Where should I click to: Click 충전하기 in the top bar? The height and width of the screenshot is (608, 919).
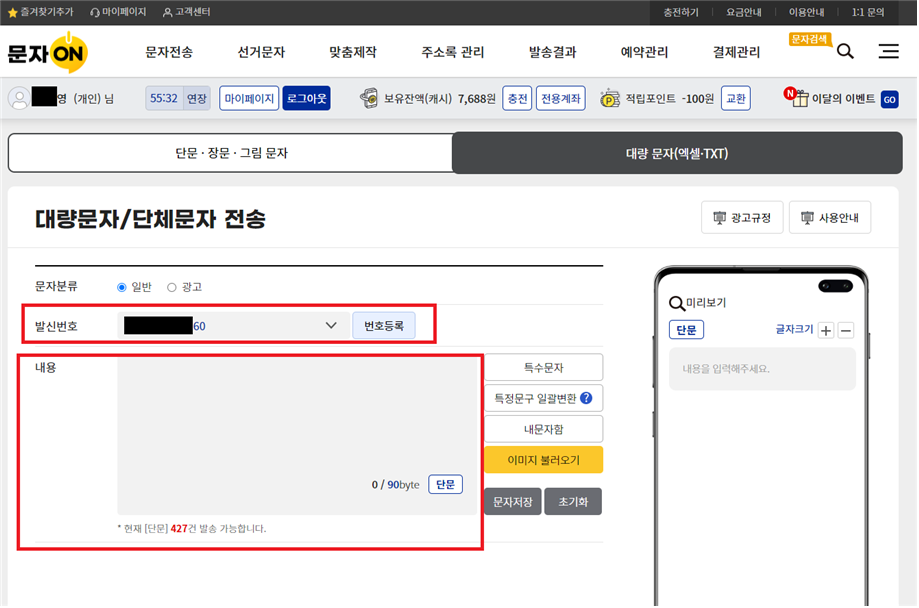tap(680, 12)
